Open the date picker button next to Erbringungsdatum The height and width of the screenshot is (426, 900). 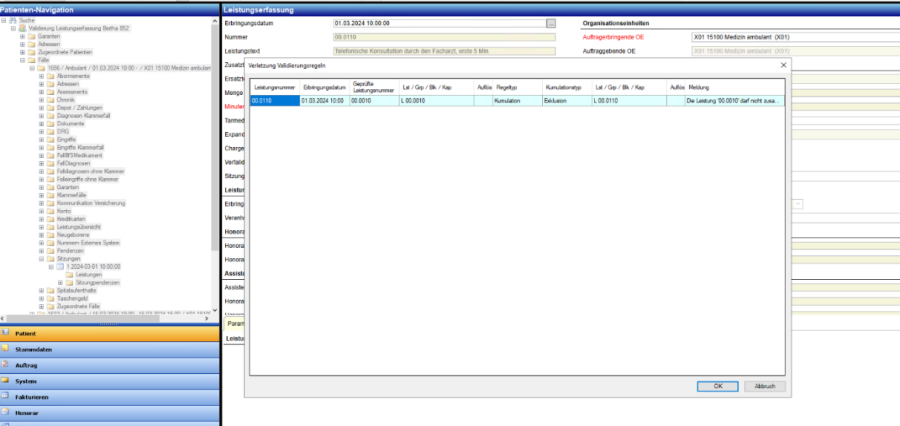point(551,24)
